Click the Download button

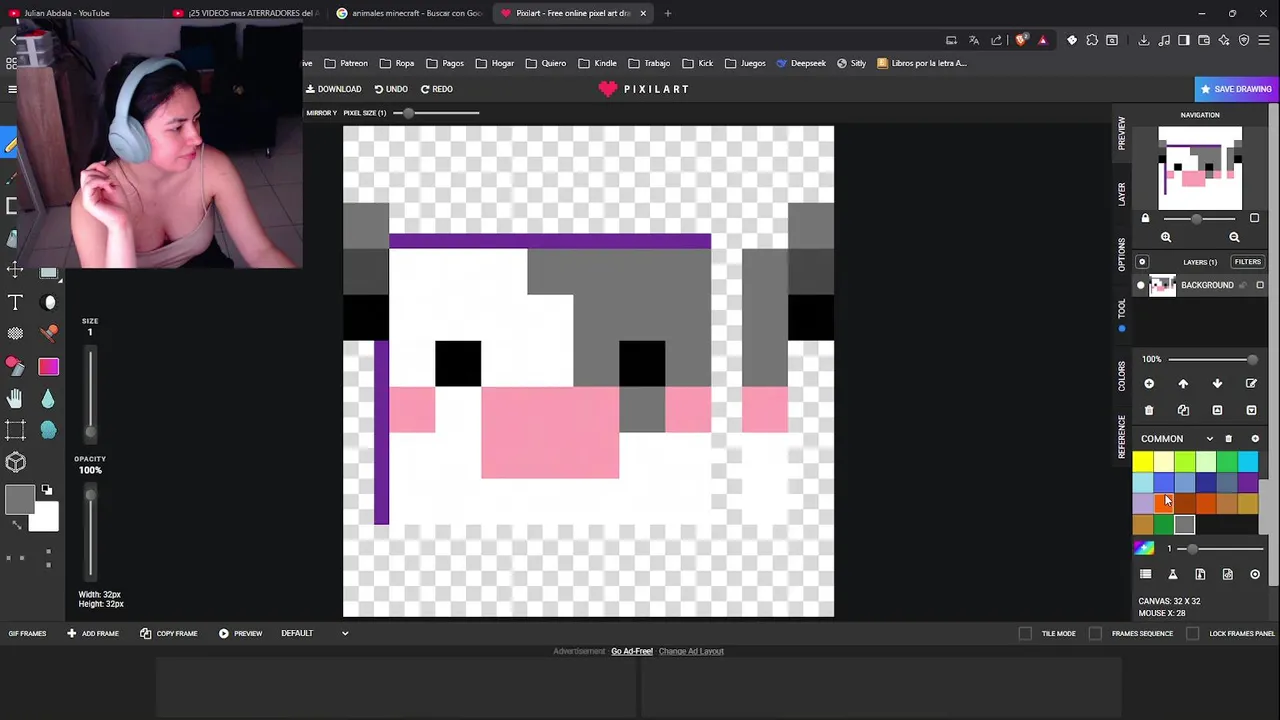coord(334,89)
